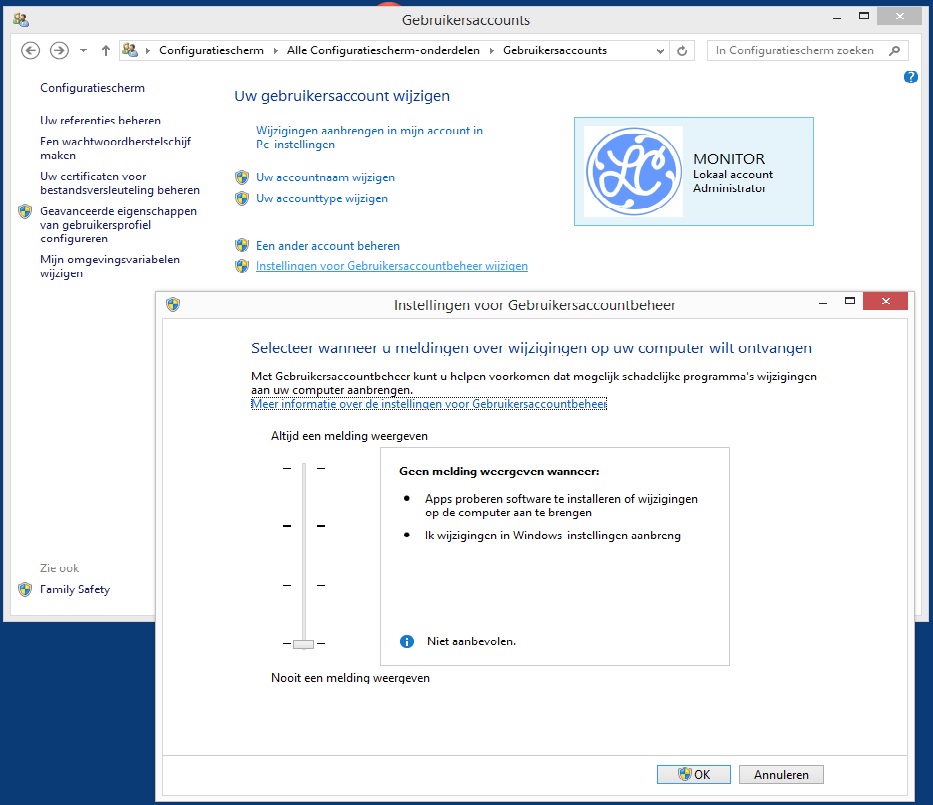The width and height of the screenshot is (933, 805).
Task: Click the Forward arrow navigation button
Action: 59,51
